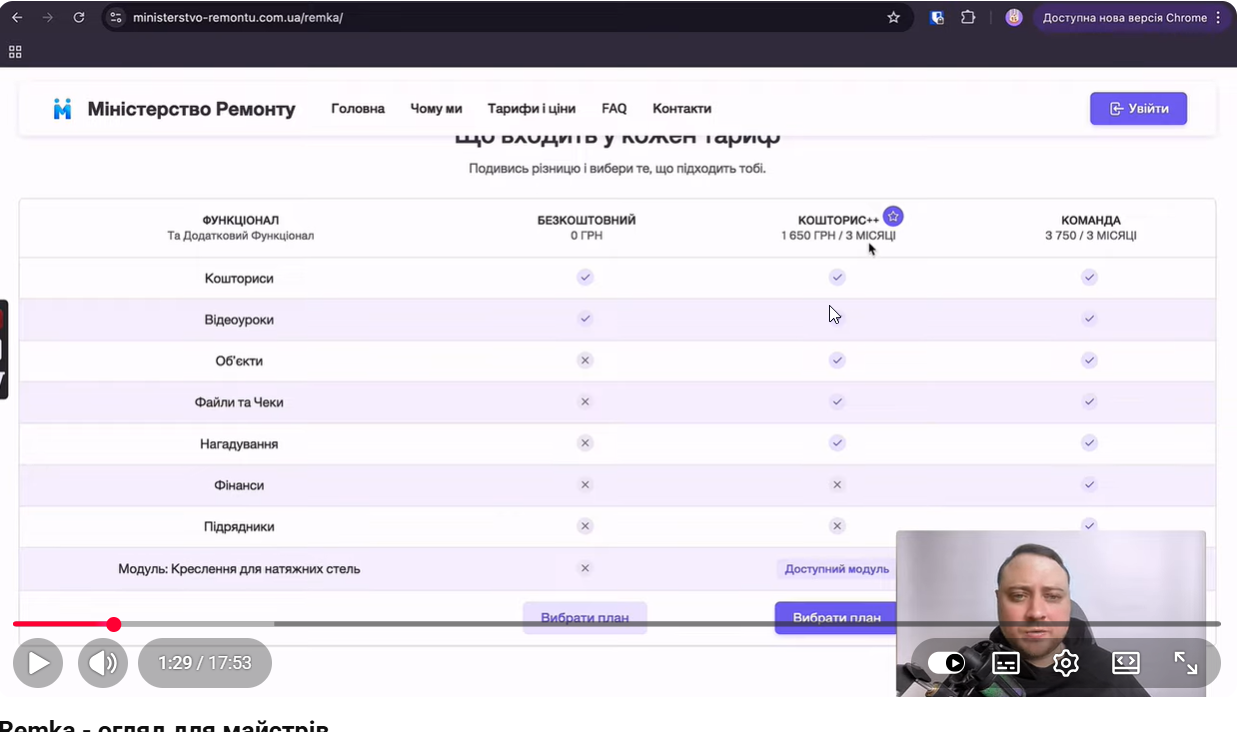The height and width of the screenshot is (732, 1237).
Task: Turn on video subtitles
Action: pos(1006,663)
